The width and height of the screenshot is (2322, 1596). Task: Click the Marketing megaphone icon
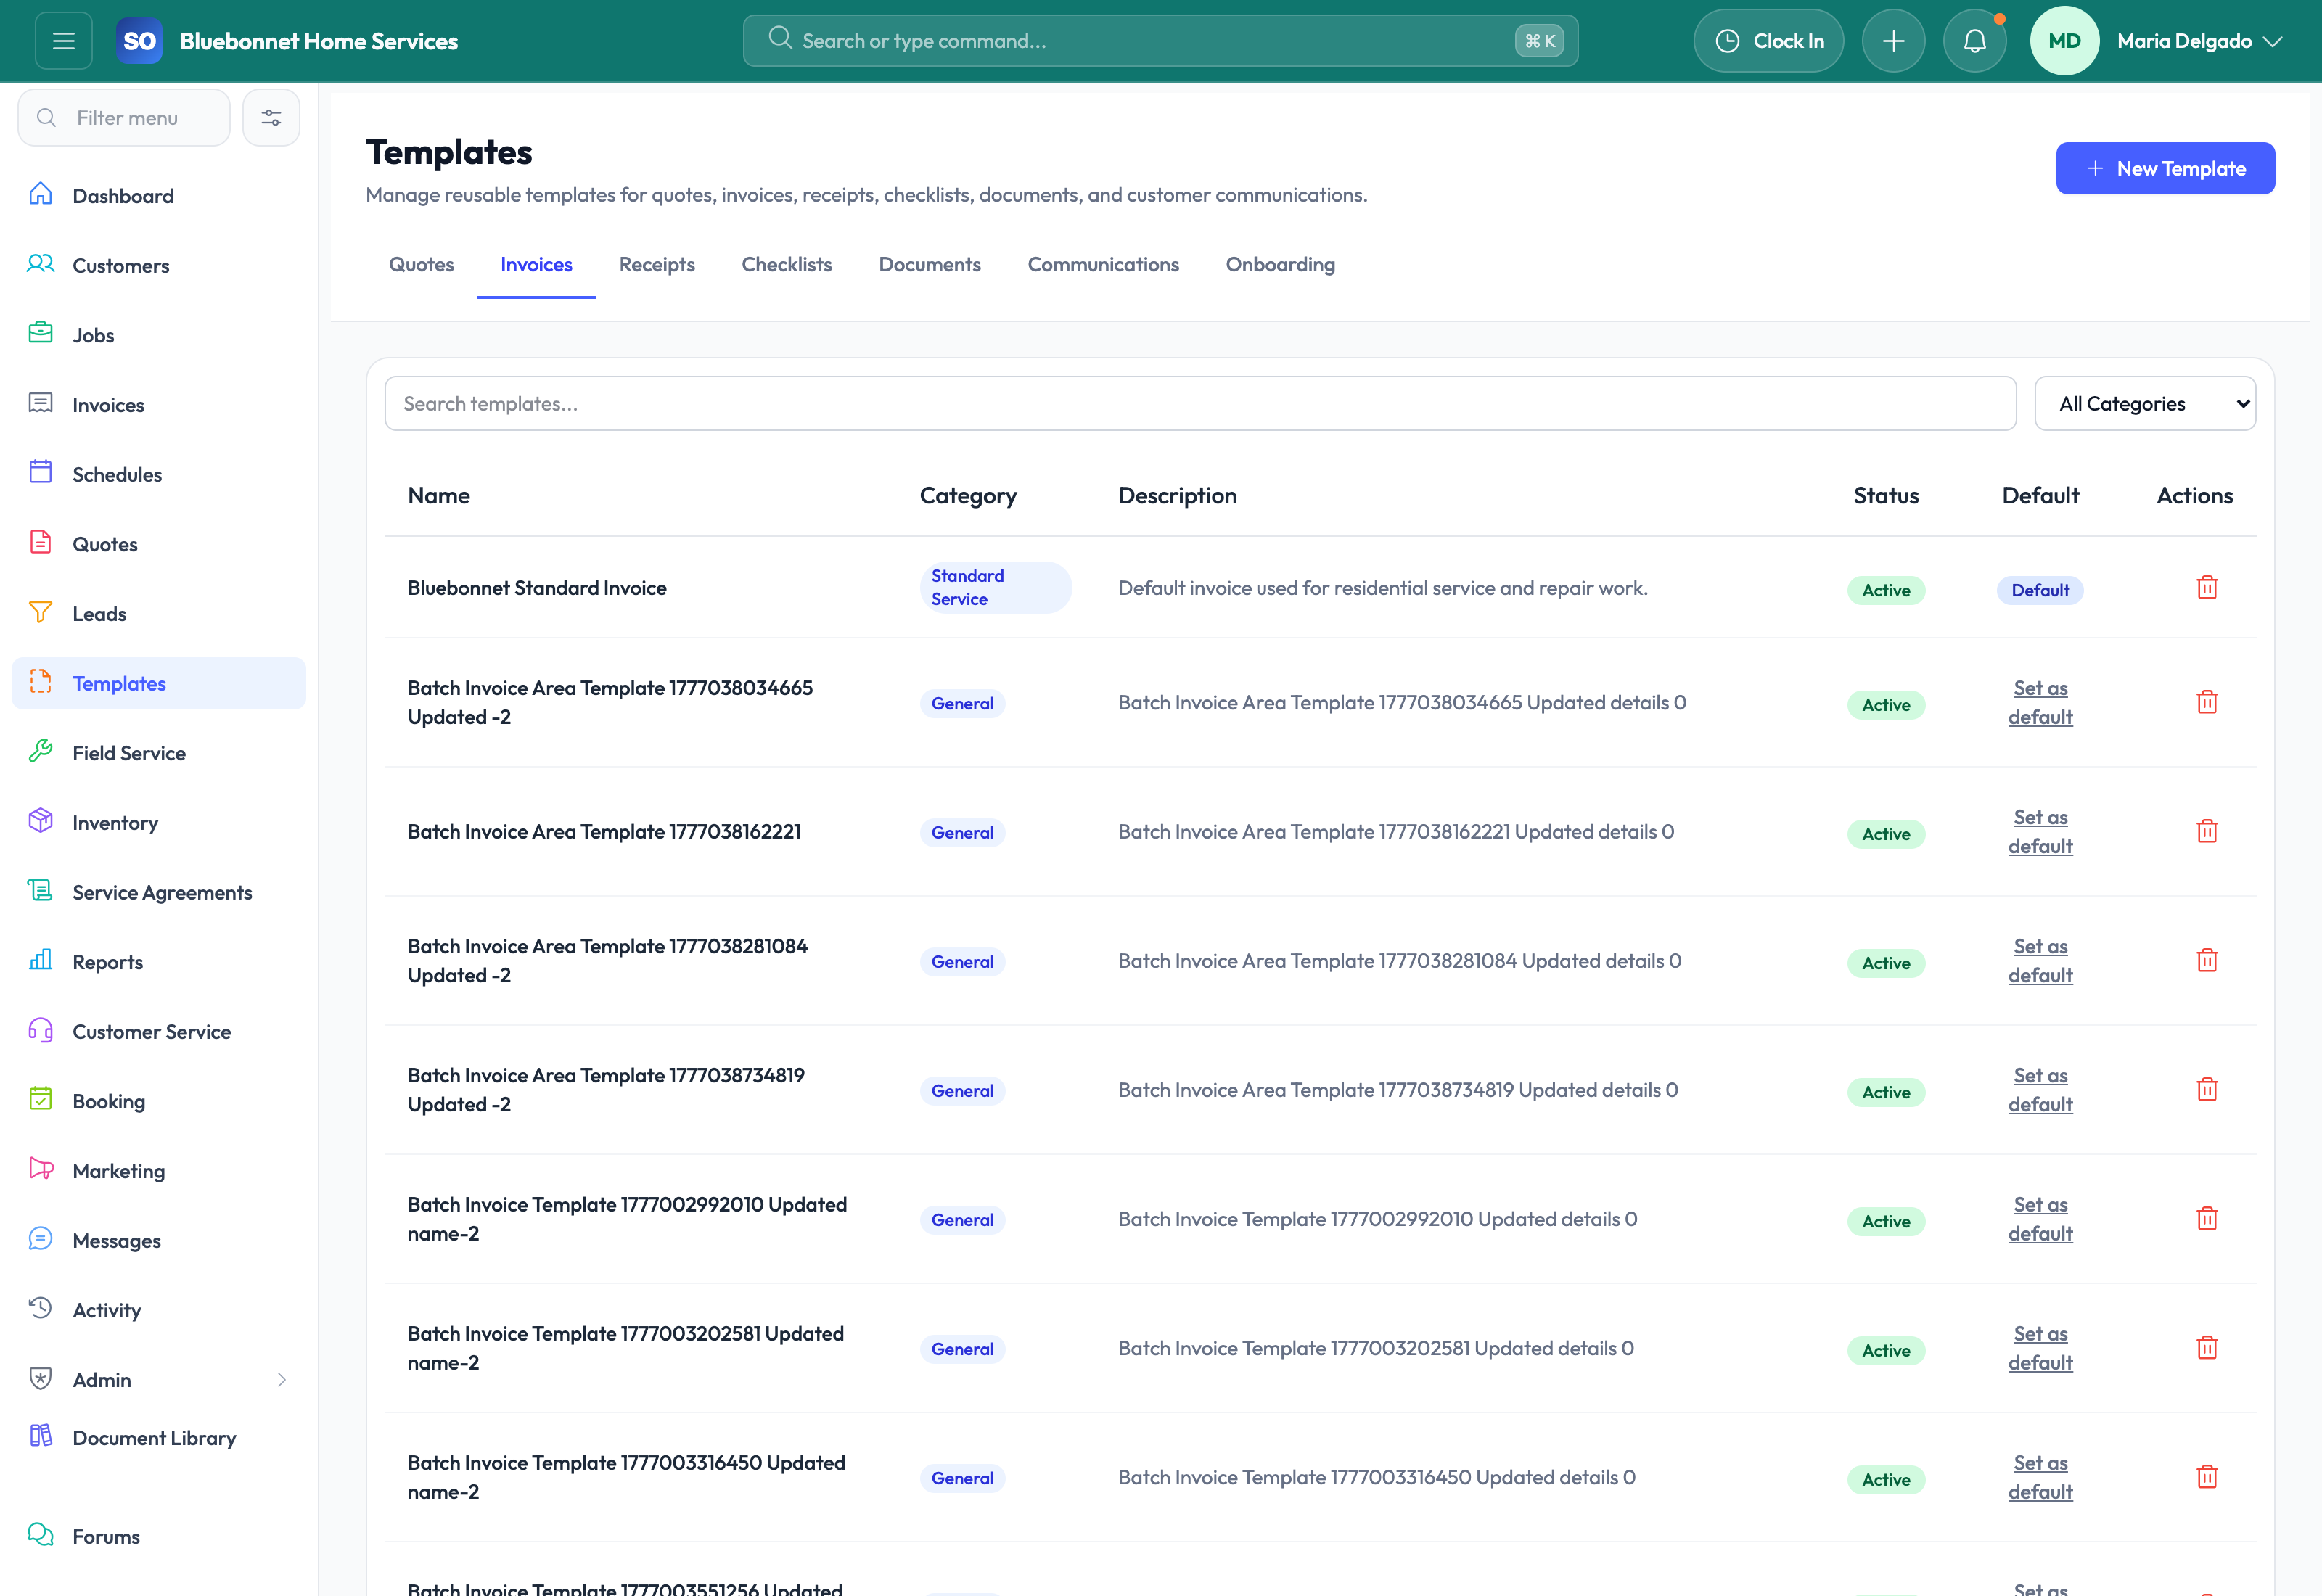click(x=41, y=1169)
